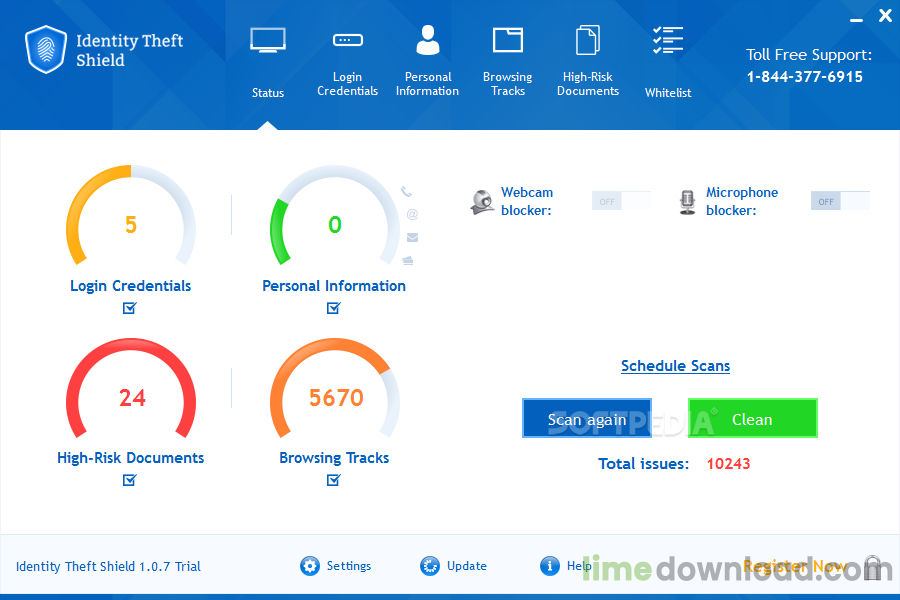Click the Settings gear icon
The height and width of the screenshot is (600, 900).
click(310, 566)
